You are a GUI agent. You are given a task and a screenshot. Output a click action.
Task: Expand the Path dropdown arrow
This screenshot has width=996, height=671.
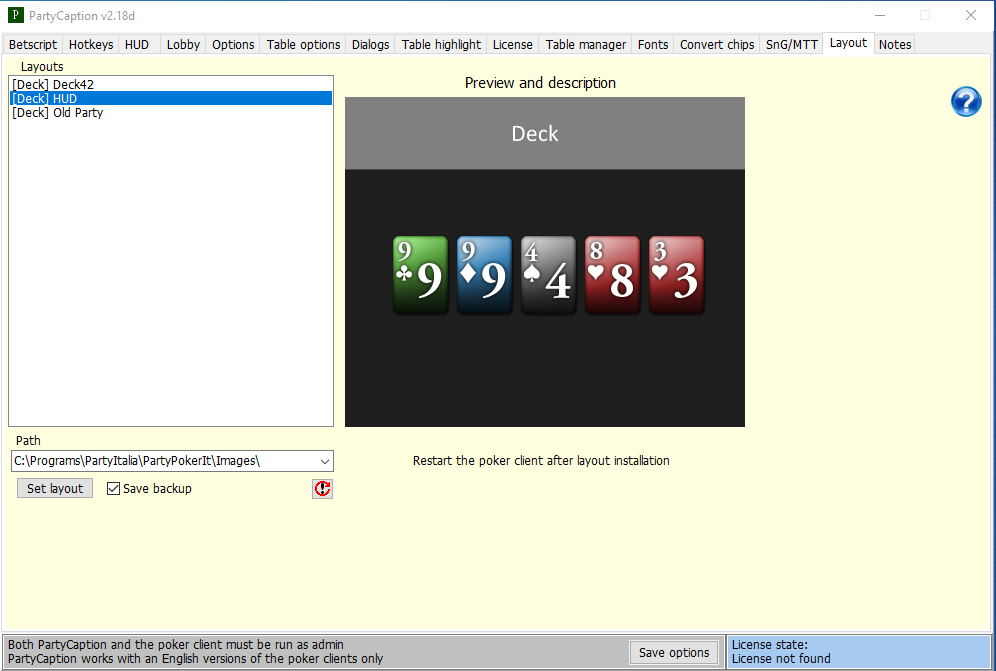pyautogui.click(x=325, y=461)
